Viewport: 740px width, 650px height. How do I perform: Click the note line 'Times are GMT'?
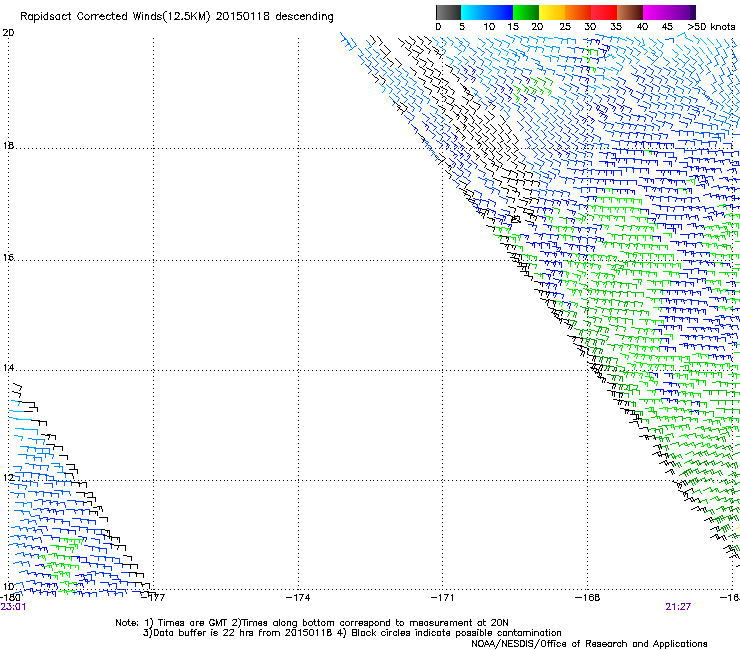point(192,623)
